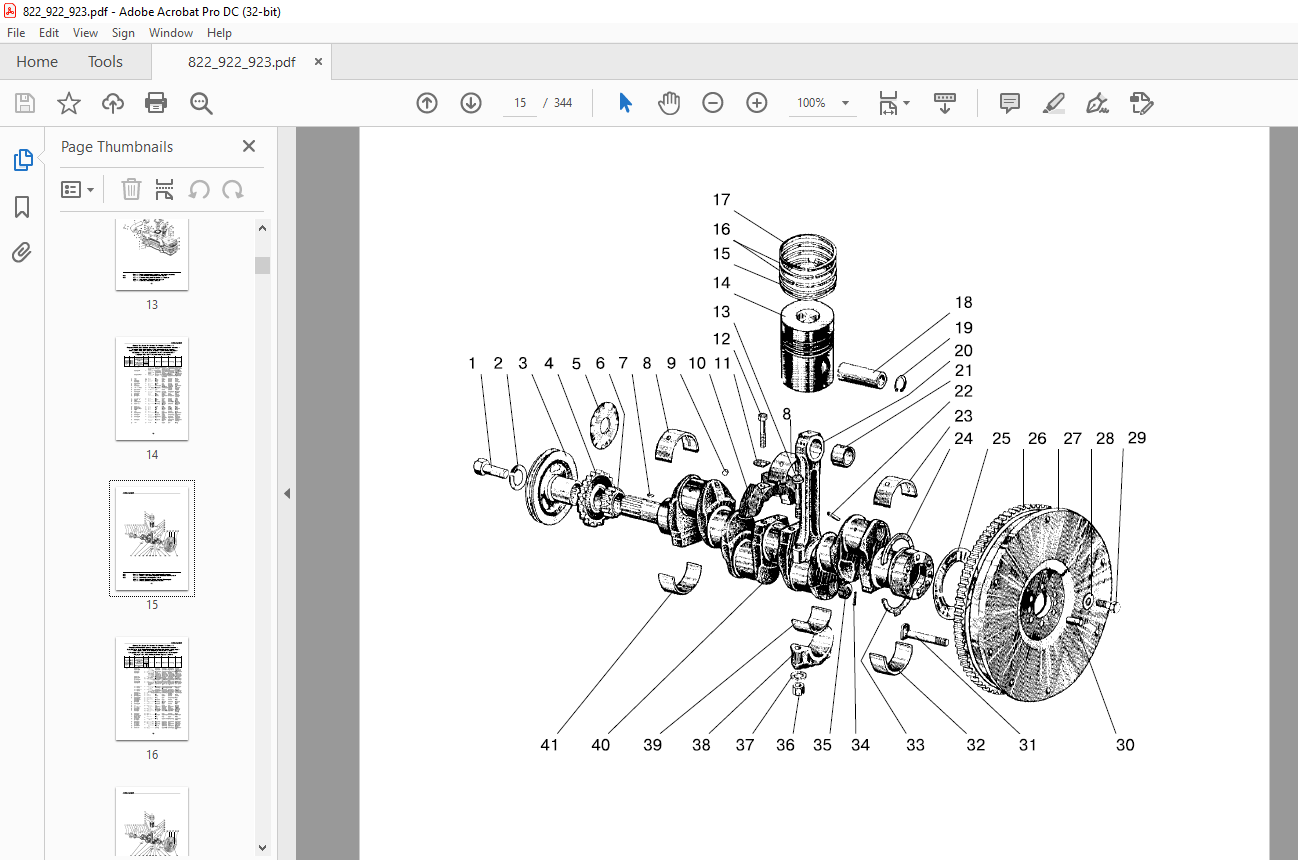Image resolution: width=1298 pixels, height=860 pixels.
Task: Select page 14 thumbnail
Action: click(152, 389)
